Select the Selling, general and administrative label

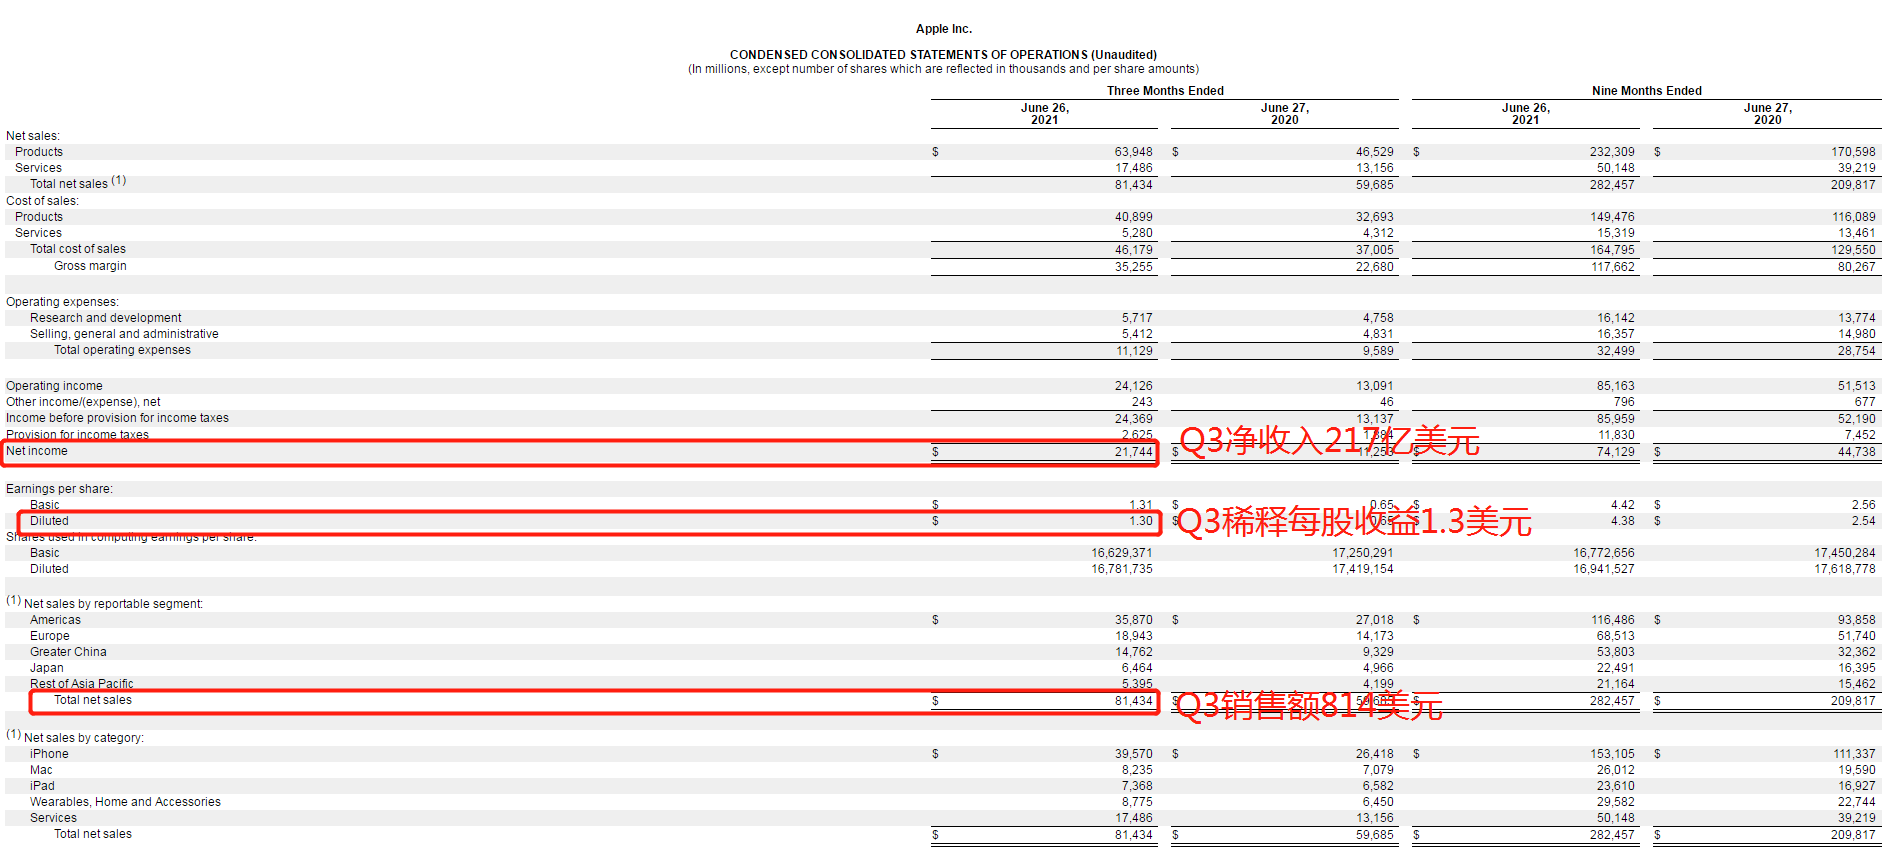tap(124, 334)
